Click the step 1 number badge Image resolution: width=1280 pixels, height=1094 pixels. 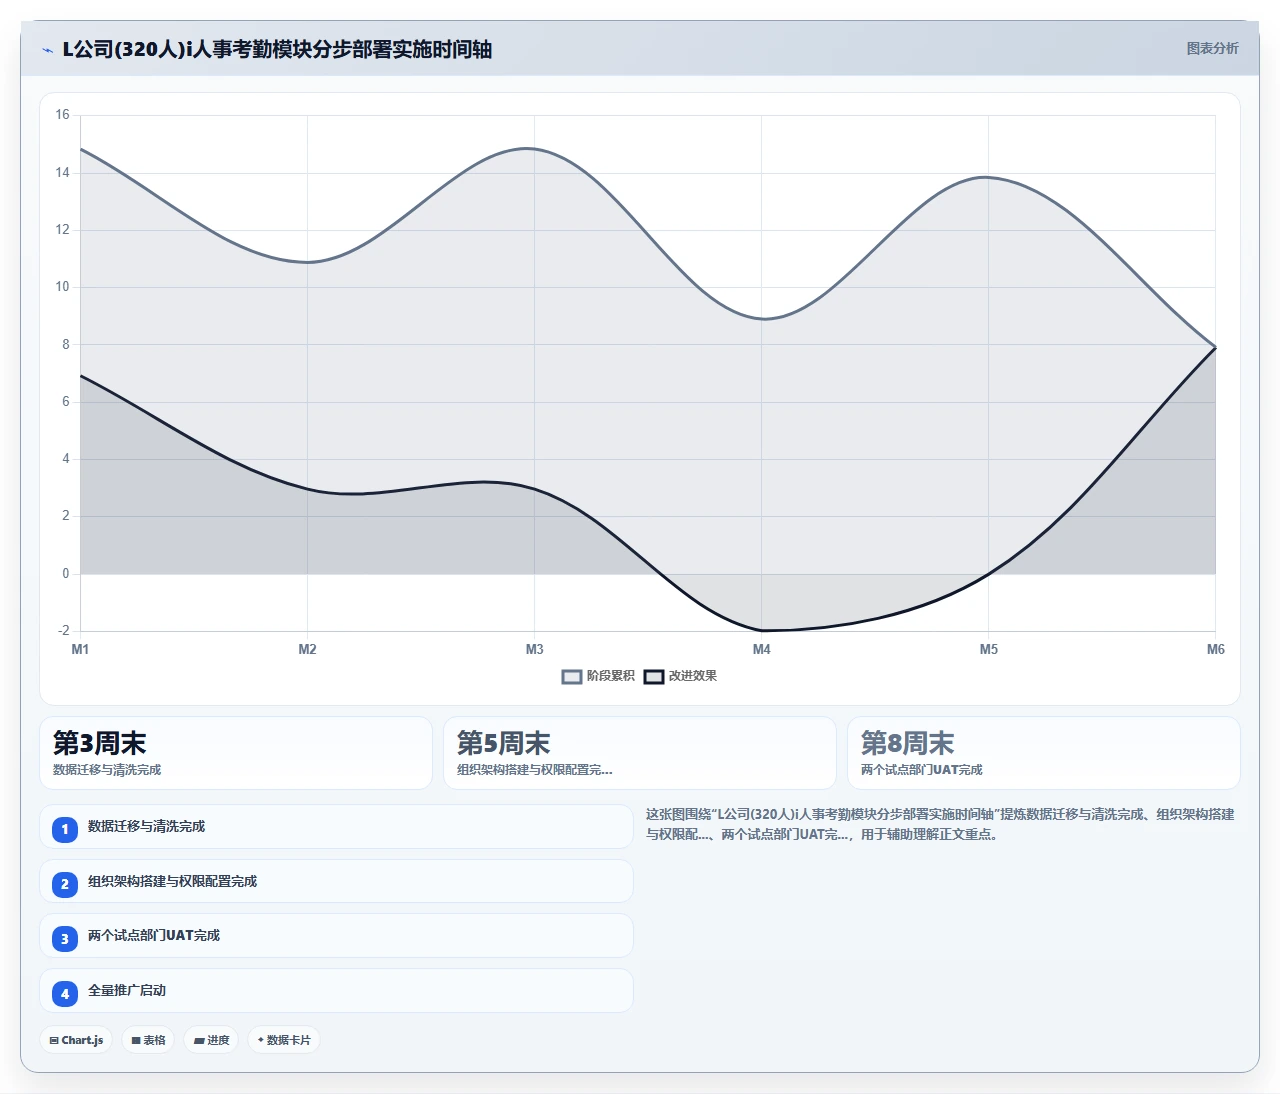tap(65, 829)
